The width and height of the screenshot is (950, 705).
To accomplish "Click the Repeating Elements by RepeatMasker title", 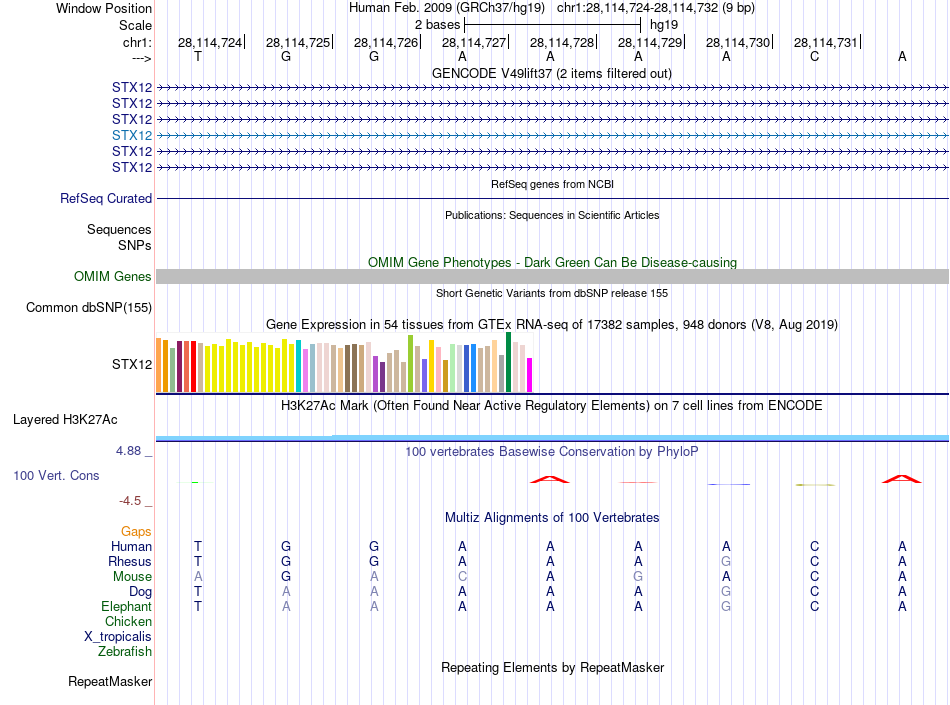I will click(x=551, y=667).
